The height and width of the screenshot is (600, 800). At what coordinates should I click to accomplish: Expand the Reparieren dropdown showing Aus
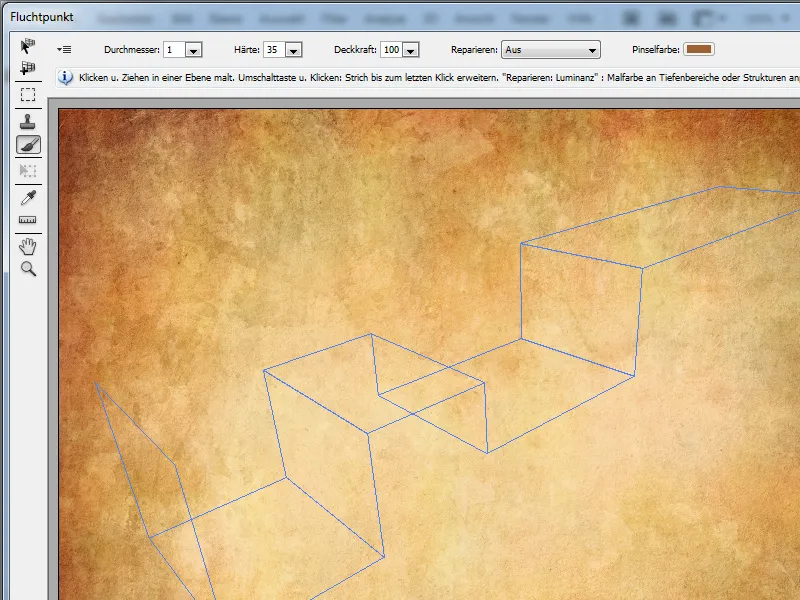coord(551,49)
